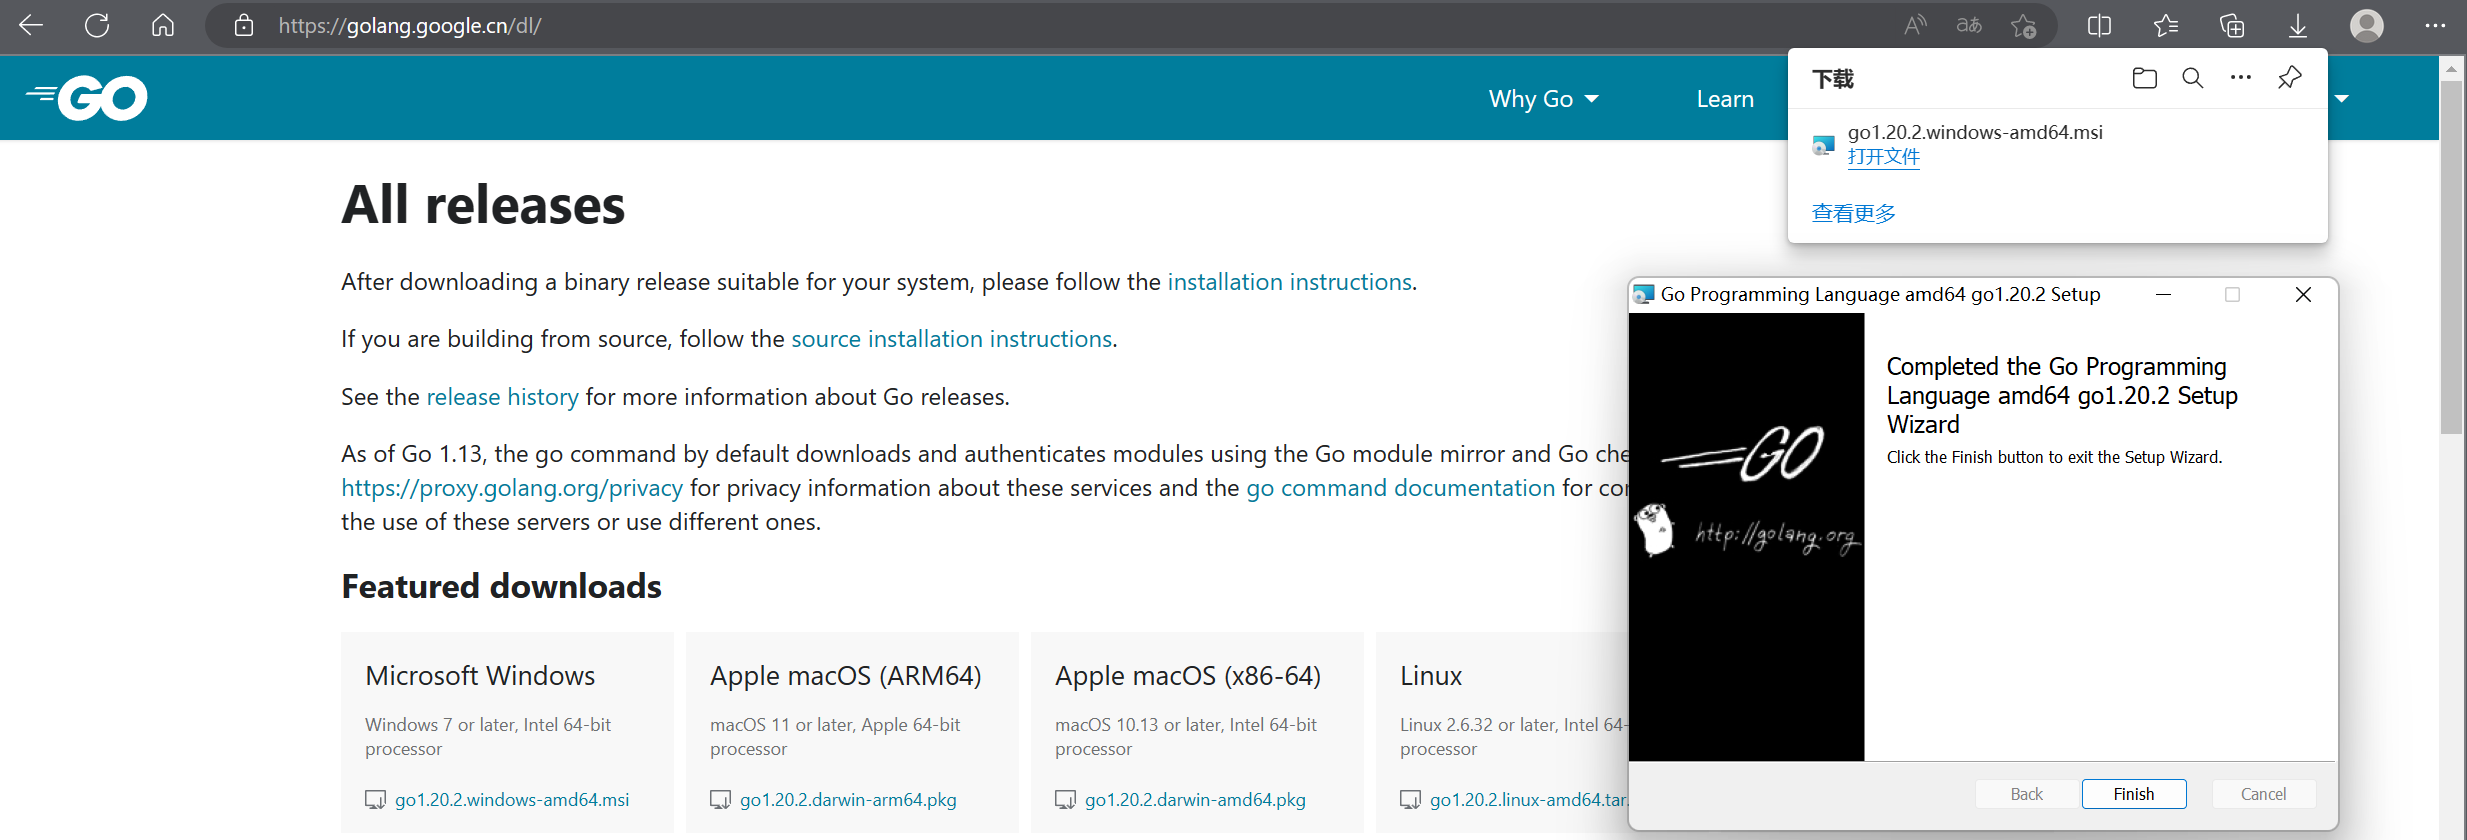This screenshot has height=840, width=2467.
Task: Click download icon beside go1.20.2.windows-amd64.msi
Action: pos(375,800)
